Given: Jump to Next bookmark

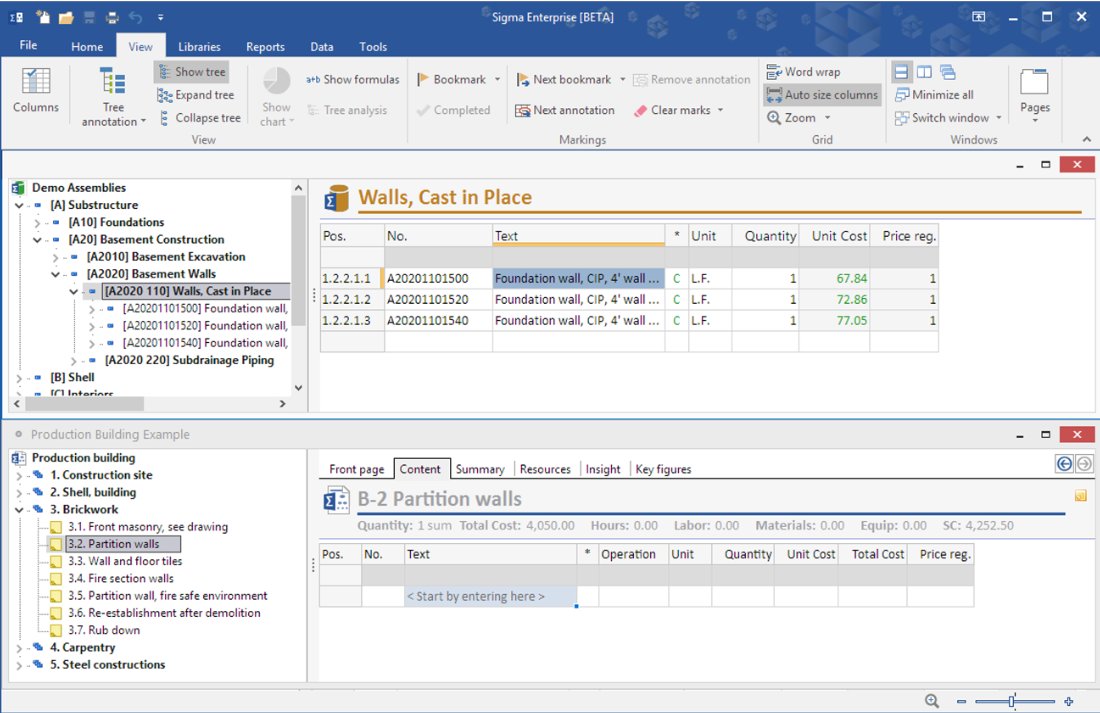Looking at the screenshot, I should tap(564, 79).
